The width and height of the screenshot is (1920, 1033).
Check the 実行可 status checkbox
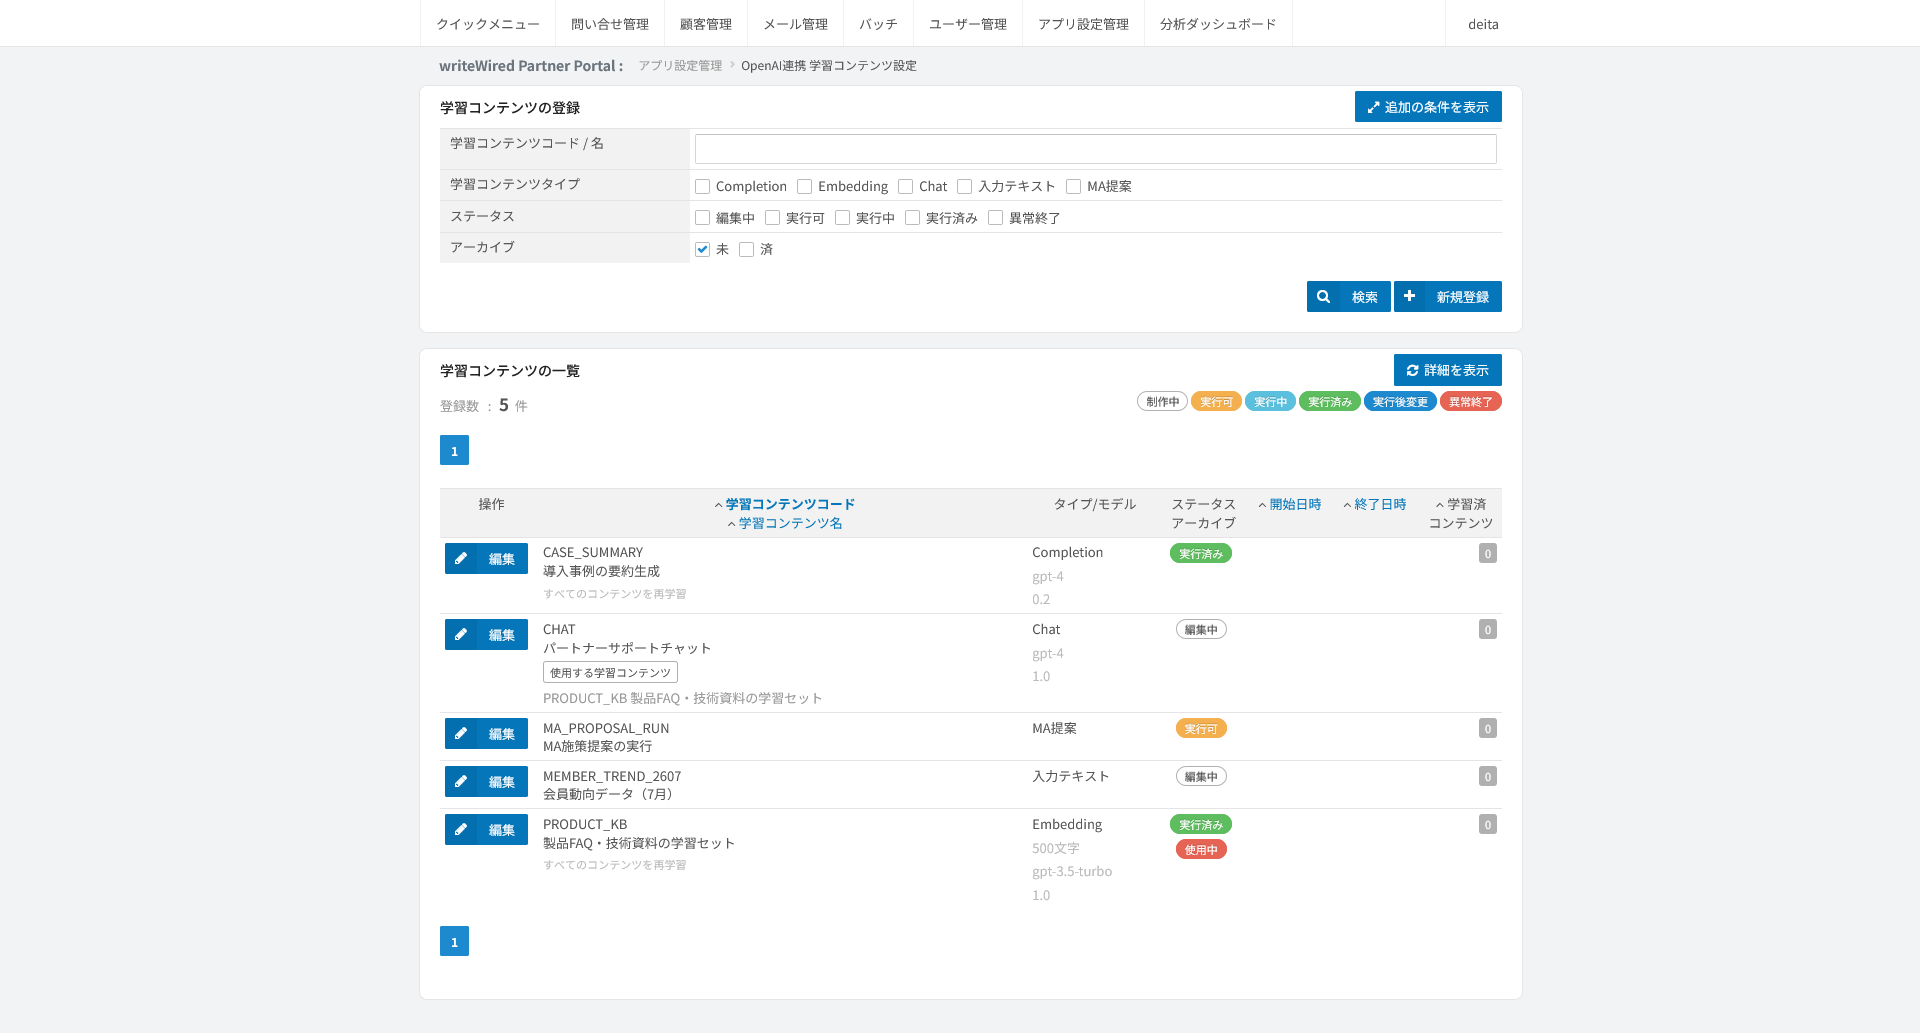tap(772, 217)
